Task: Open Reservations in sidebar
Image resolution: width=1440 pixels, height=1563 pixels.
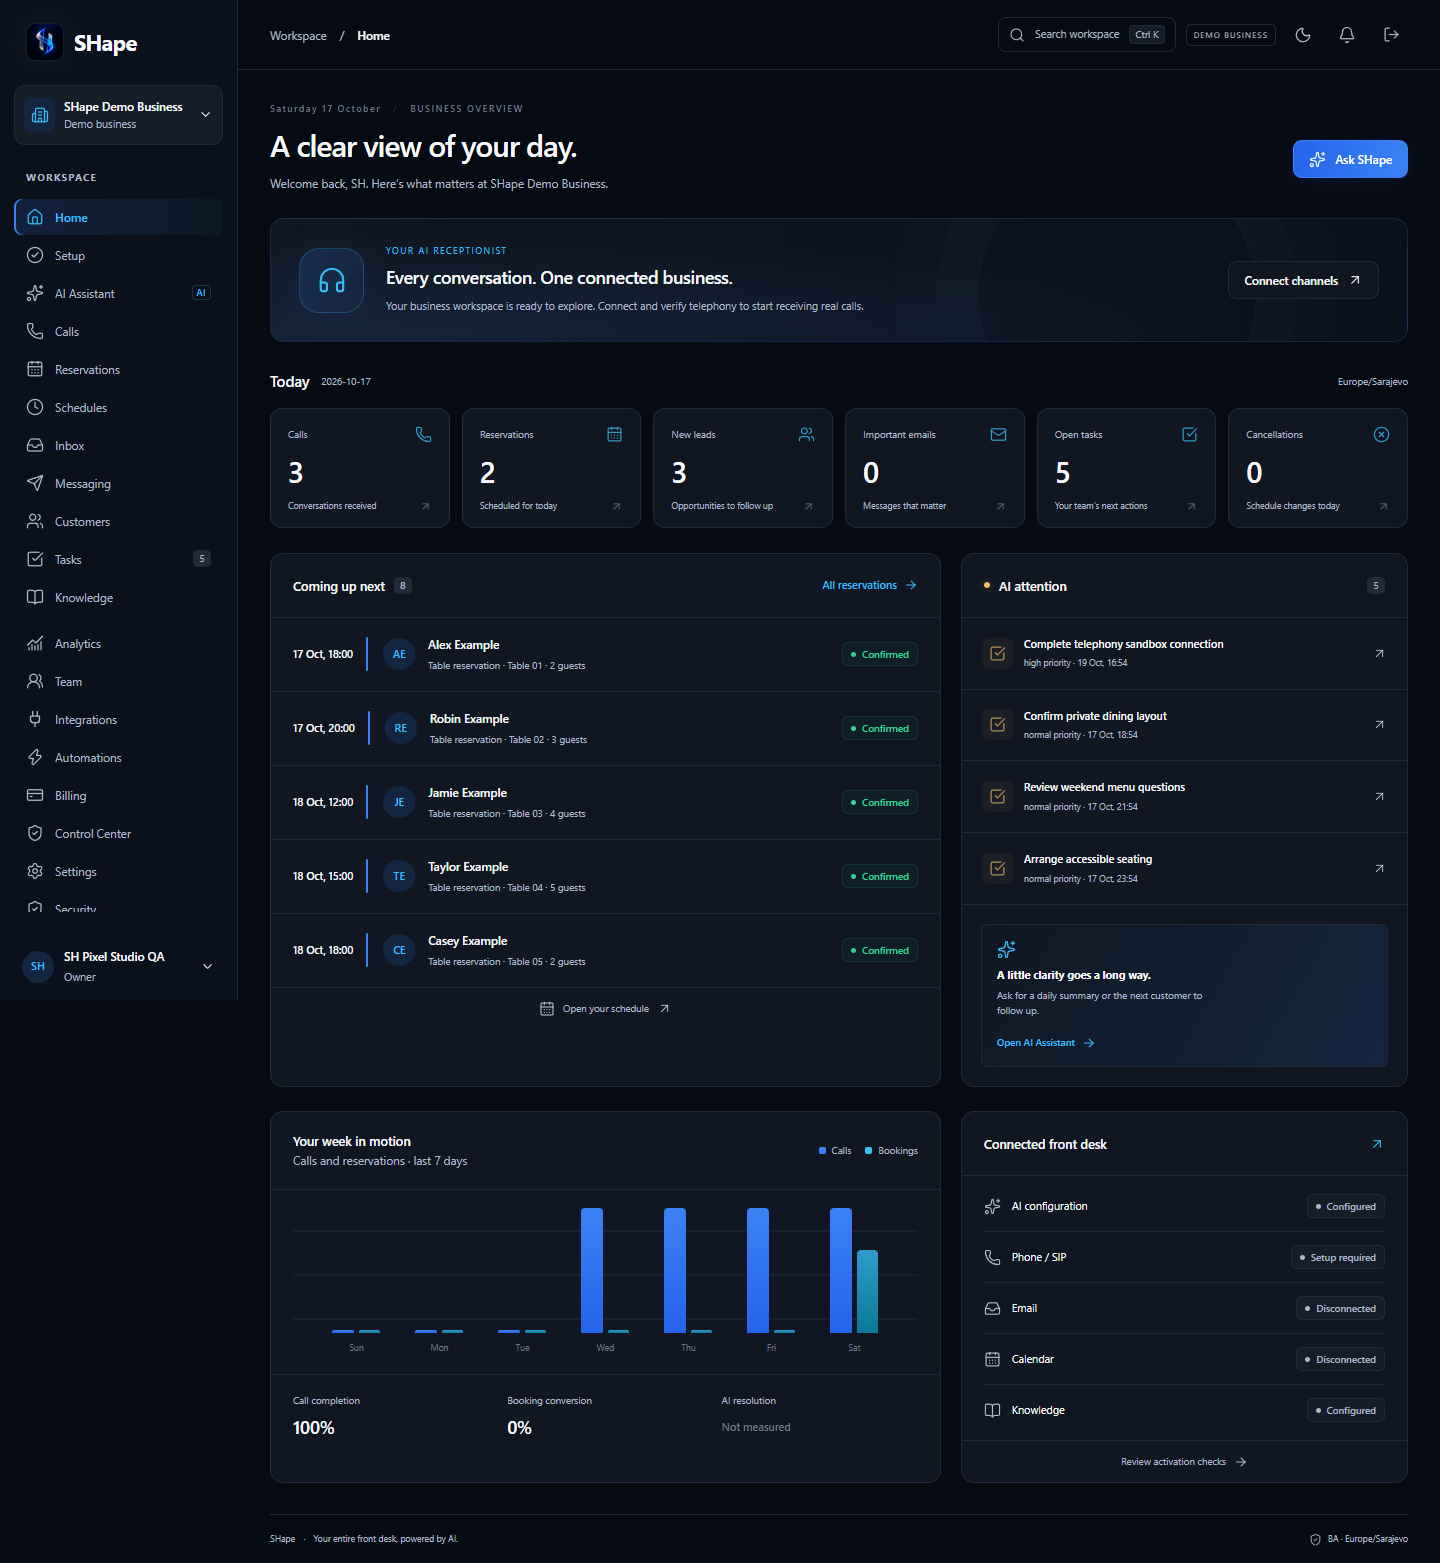Action: (x=118, y=369)
